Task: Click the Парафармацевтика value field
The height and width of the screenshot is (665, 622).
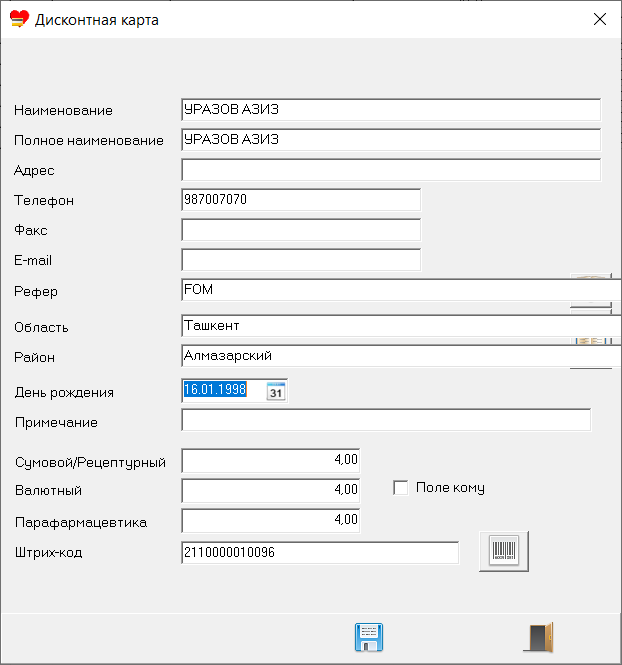Action: tap(271, 520)
